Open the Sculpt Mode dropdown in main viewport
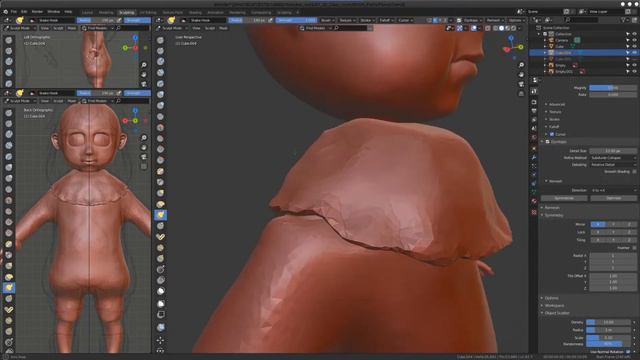The width and height of the screenshot is (640, 360). pos(172,28)
